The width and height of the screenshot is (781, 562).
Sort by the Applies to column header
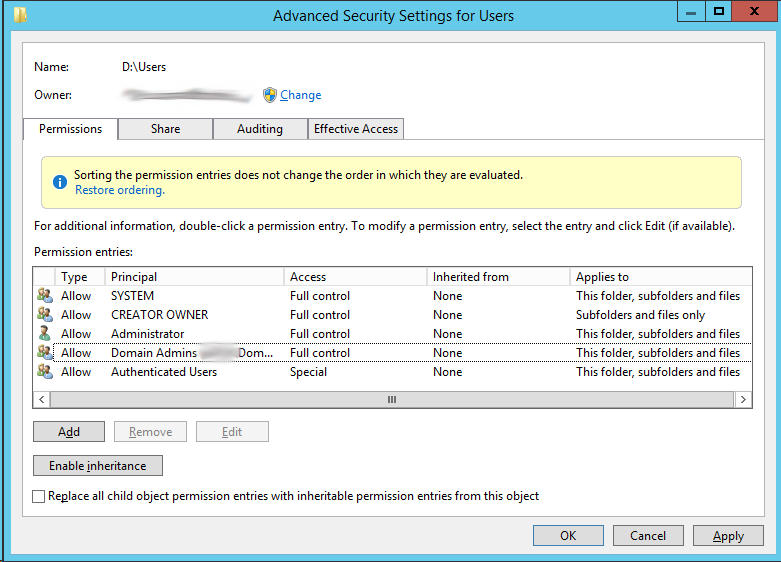[660, 277]
